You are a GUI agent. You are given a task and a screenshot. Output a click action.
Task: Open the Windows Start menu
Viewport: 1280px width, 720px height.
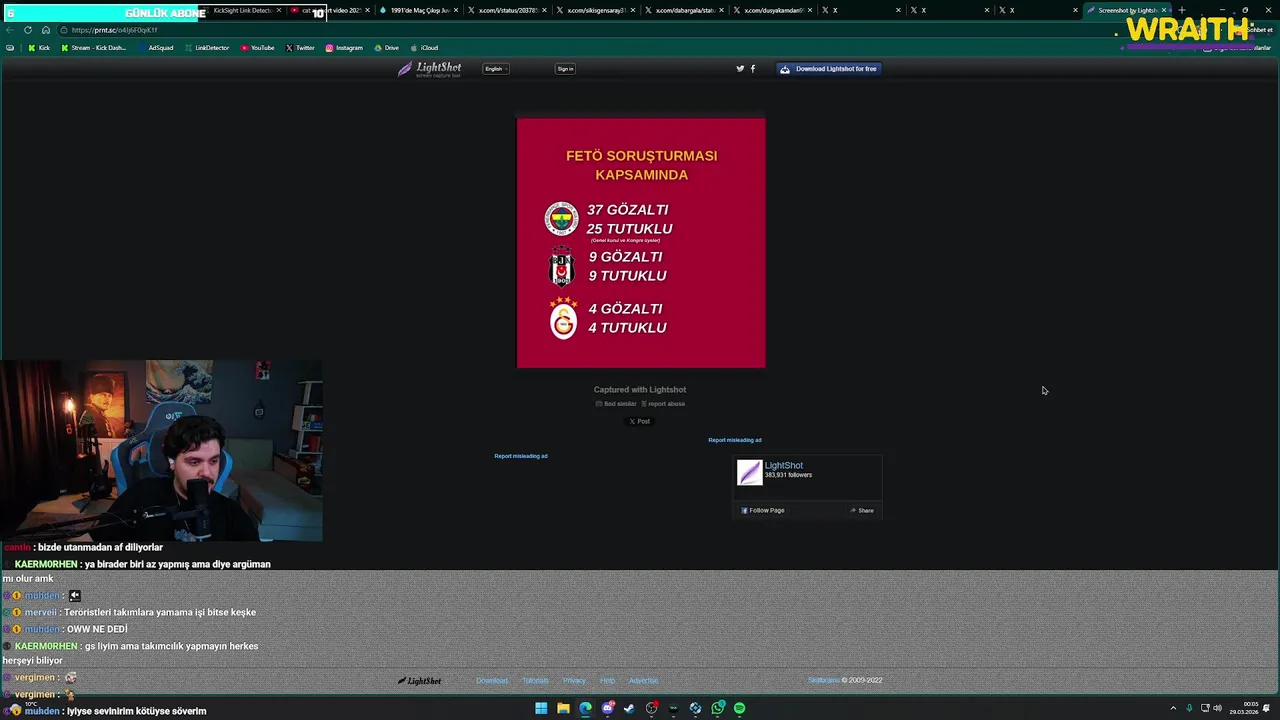(x=541, y=708)
